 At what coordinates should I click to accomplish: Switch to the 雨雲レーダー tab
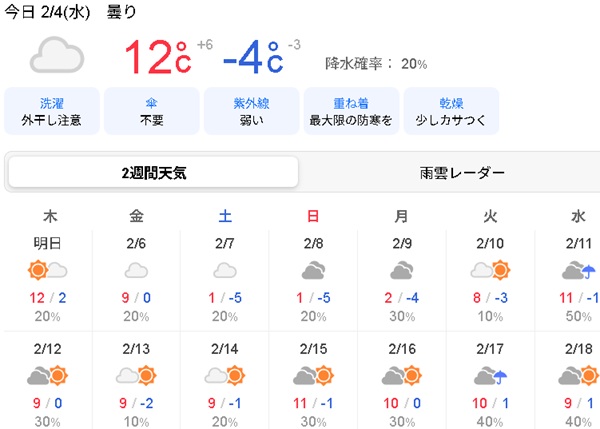click(x=462, y=173)
